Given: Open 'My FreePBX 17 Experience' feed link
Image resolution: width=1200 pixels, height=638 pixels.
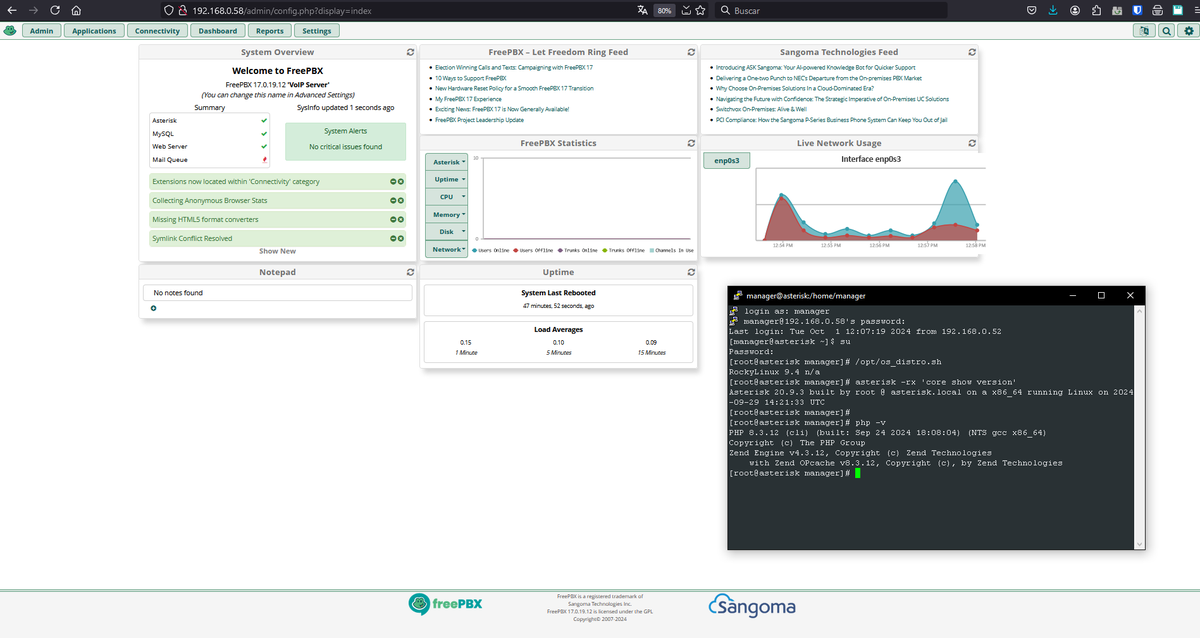Looking at the screenshot, I should 468,99.
